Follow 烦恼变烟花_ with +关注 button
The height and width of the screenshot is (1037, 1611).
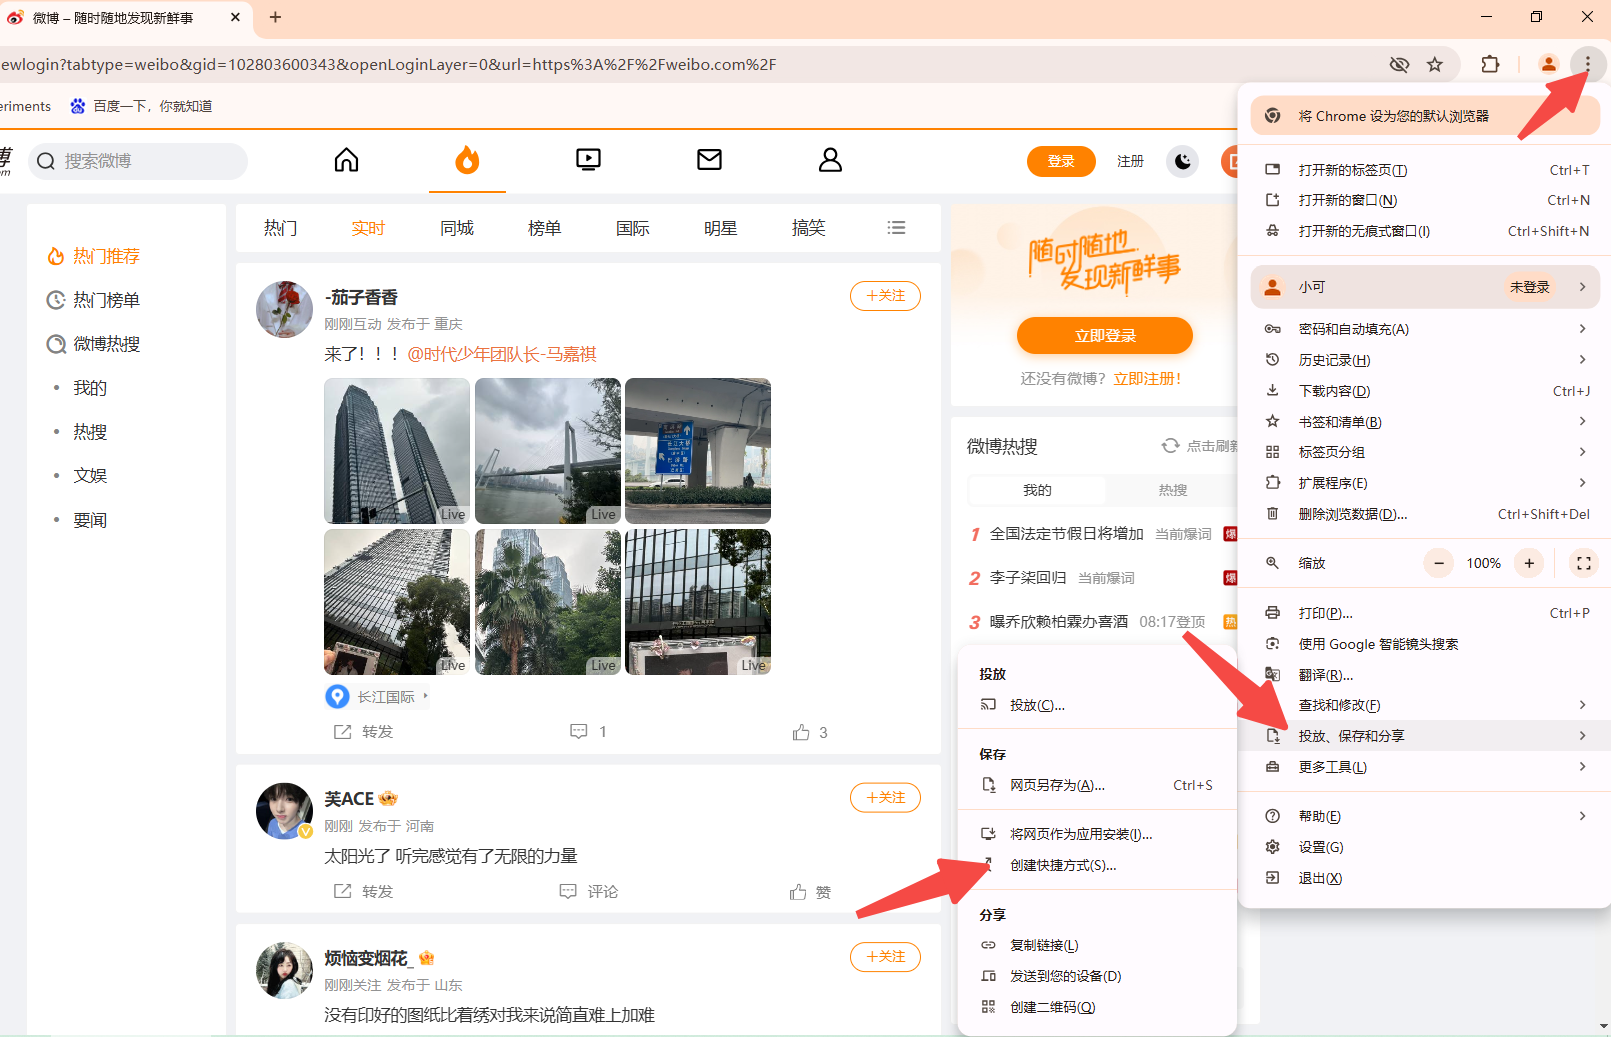coord(885,957)
